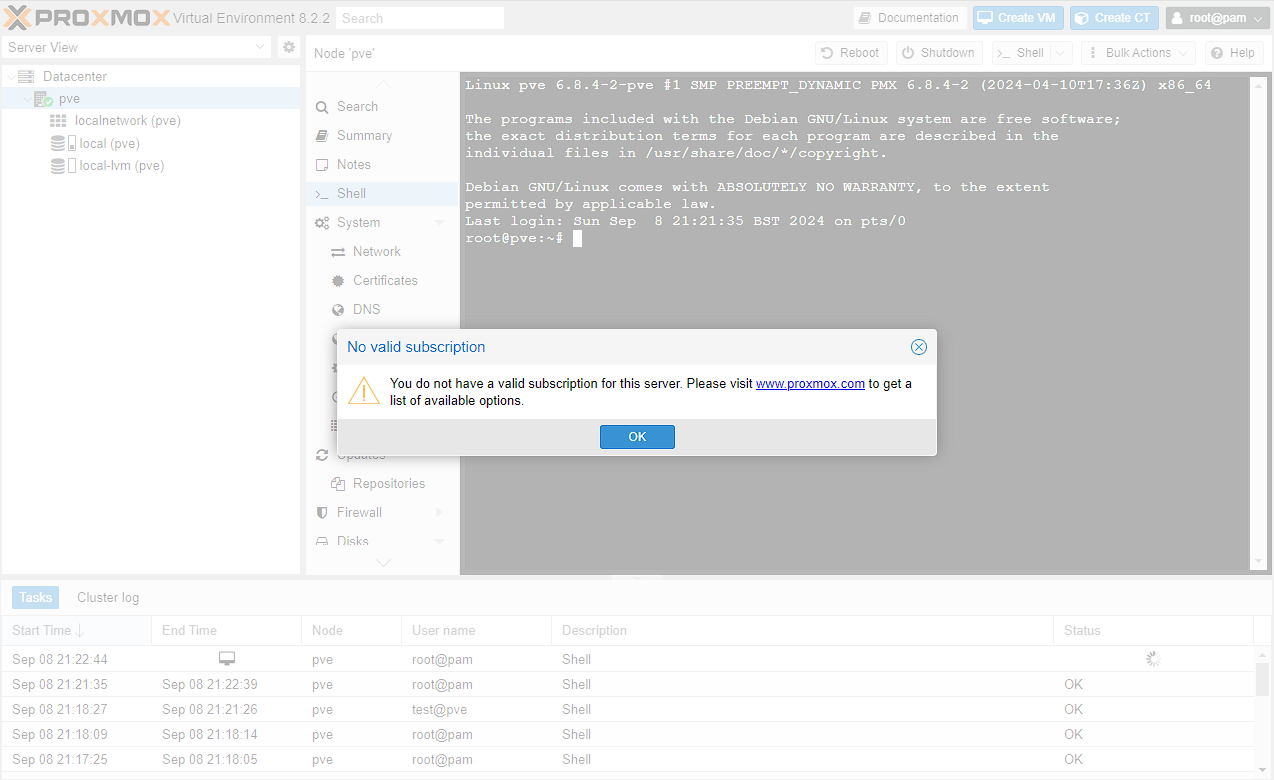This screenshot has width=1274, height=780.
Task: Switch to the Cluster log tab
Action: [x=108, y=597]
